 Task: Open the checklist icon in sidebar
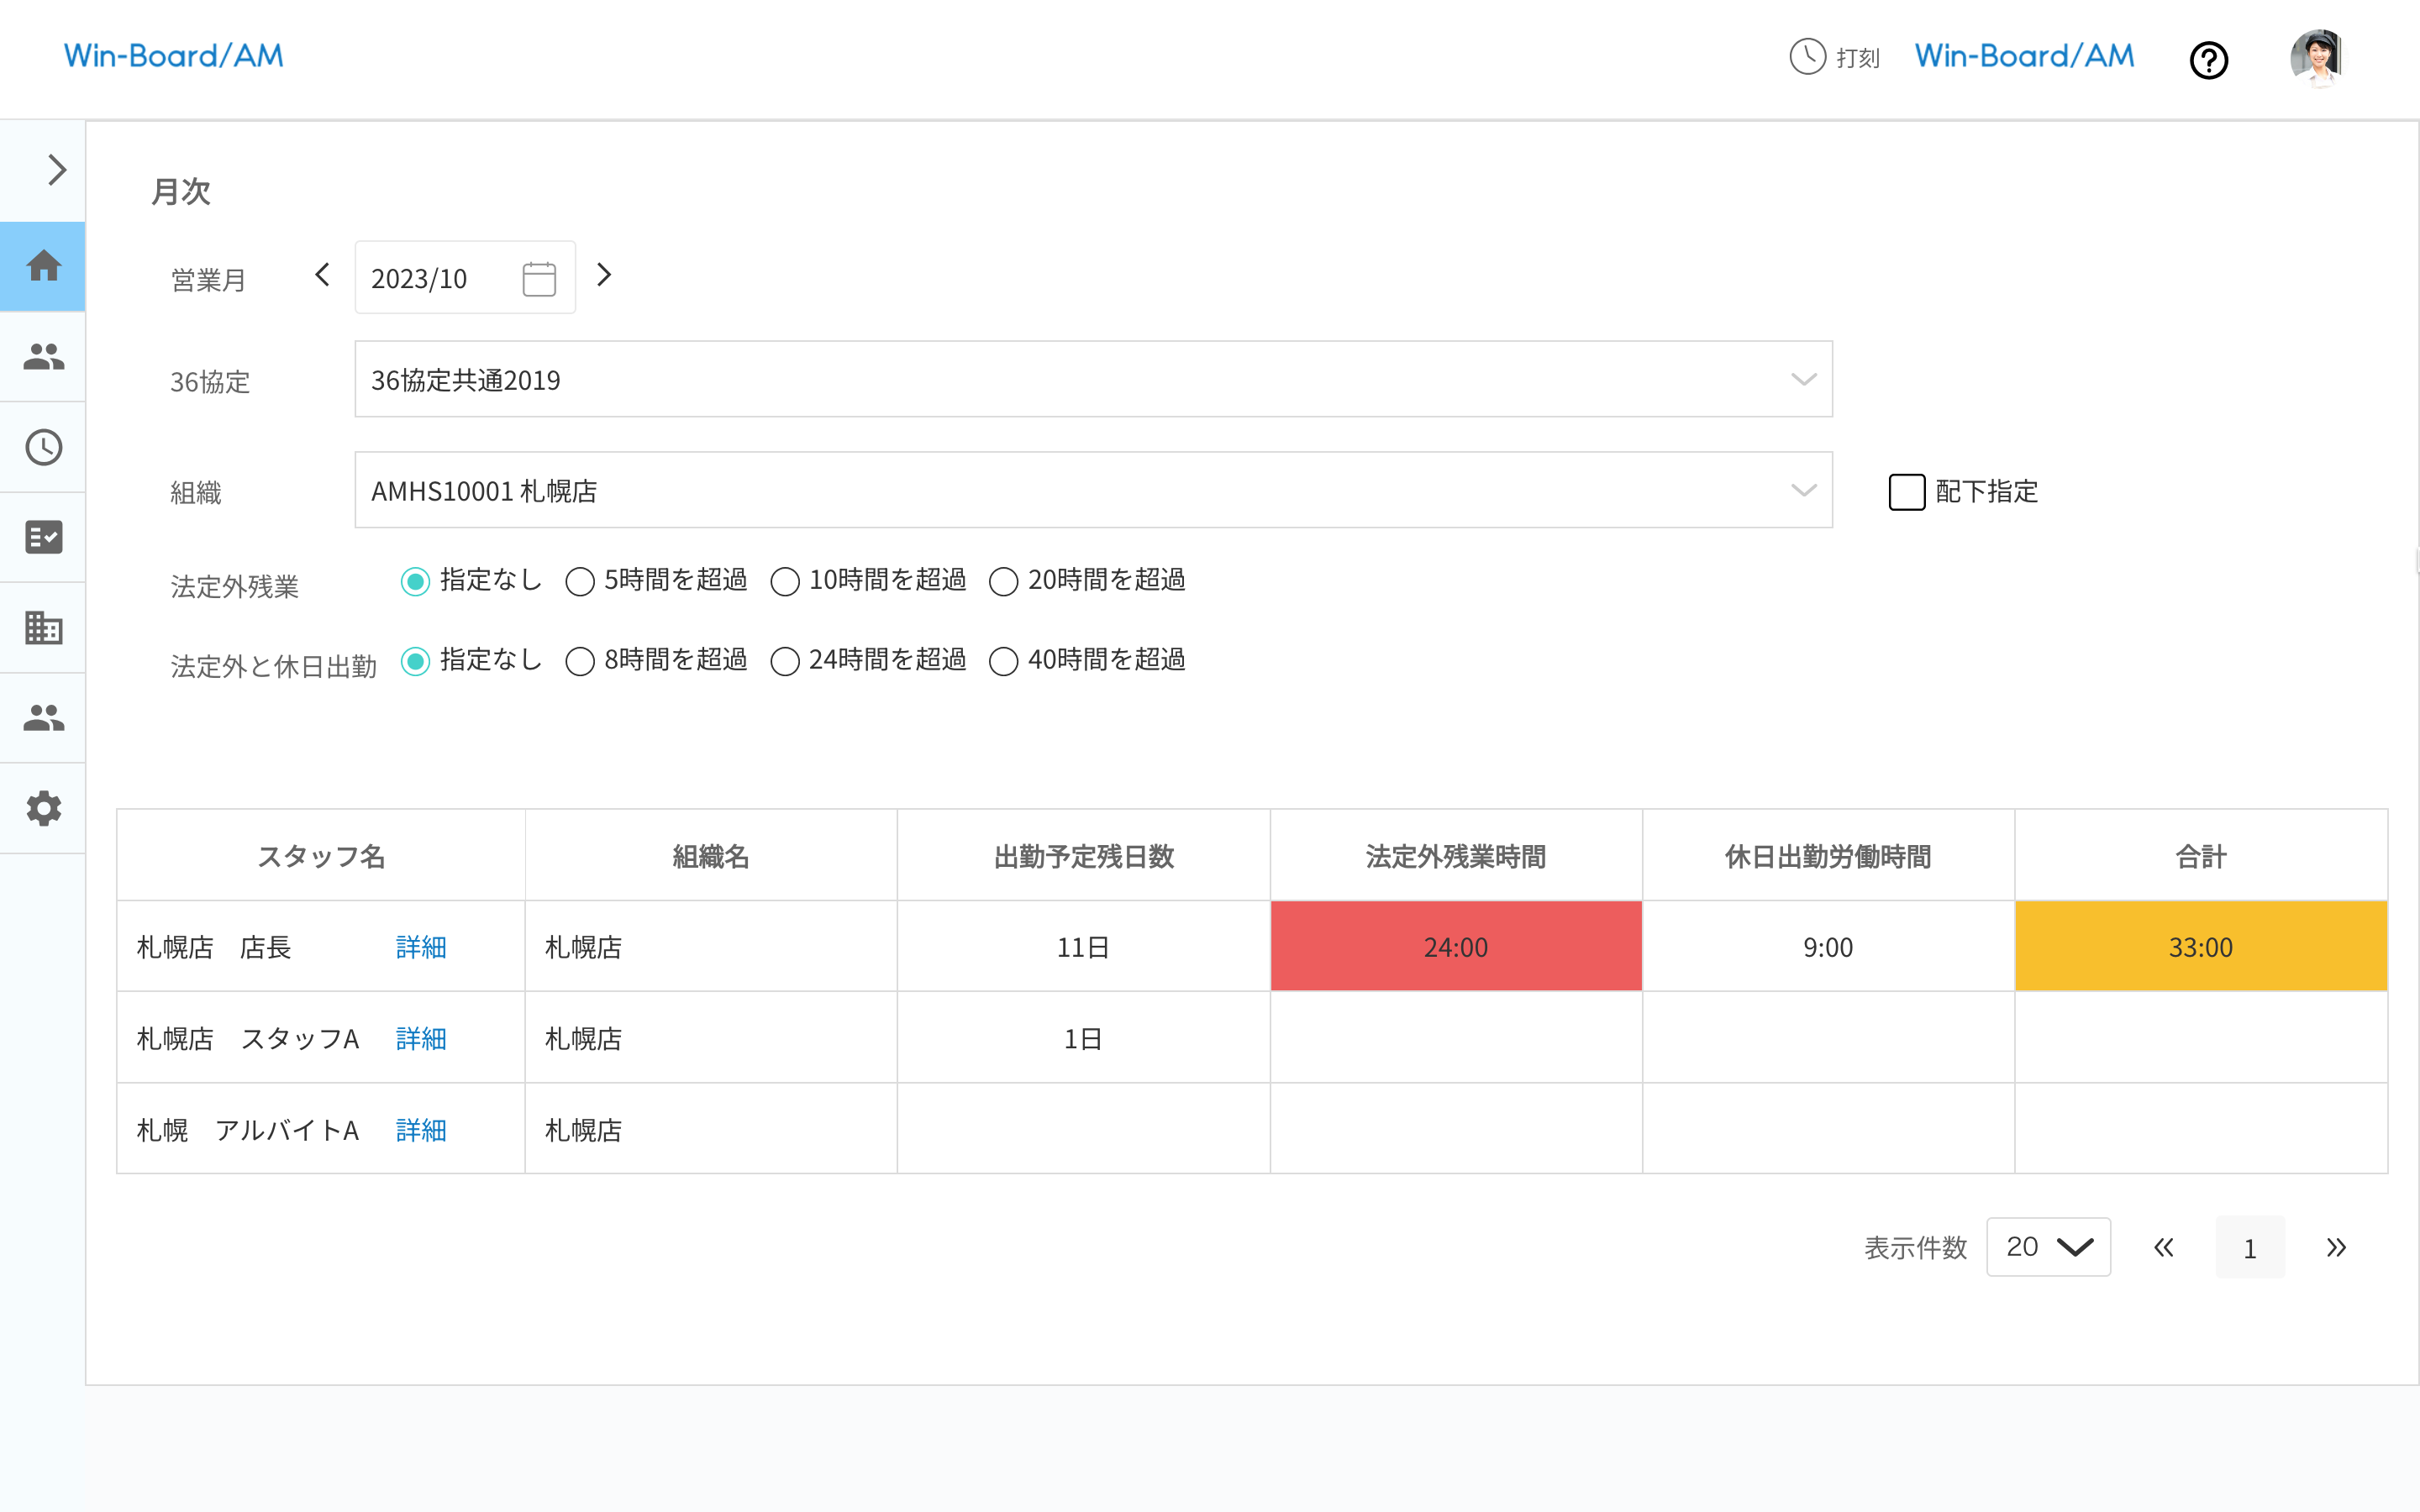pos(43,537)
